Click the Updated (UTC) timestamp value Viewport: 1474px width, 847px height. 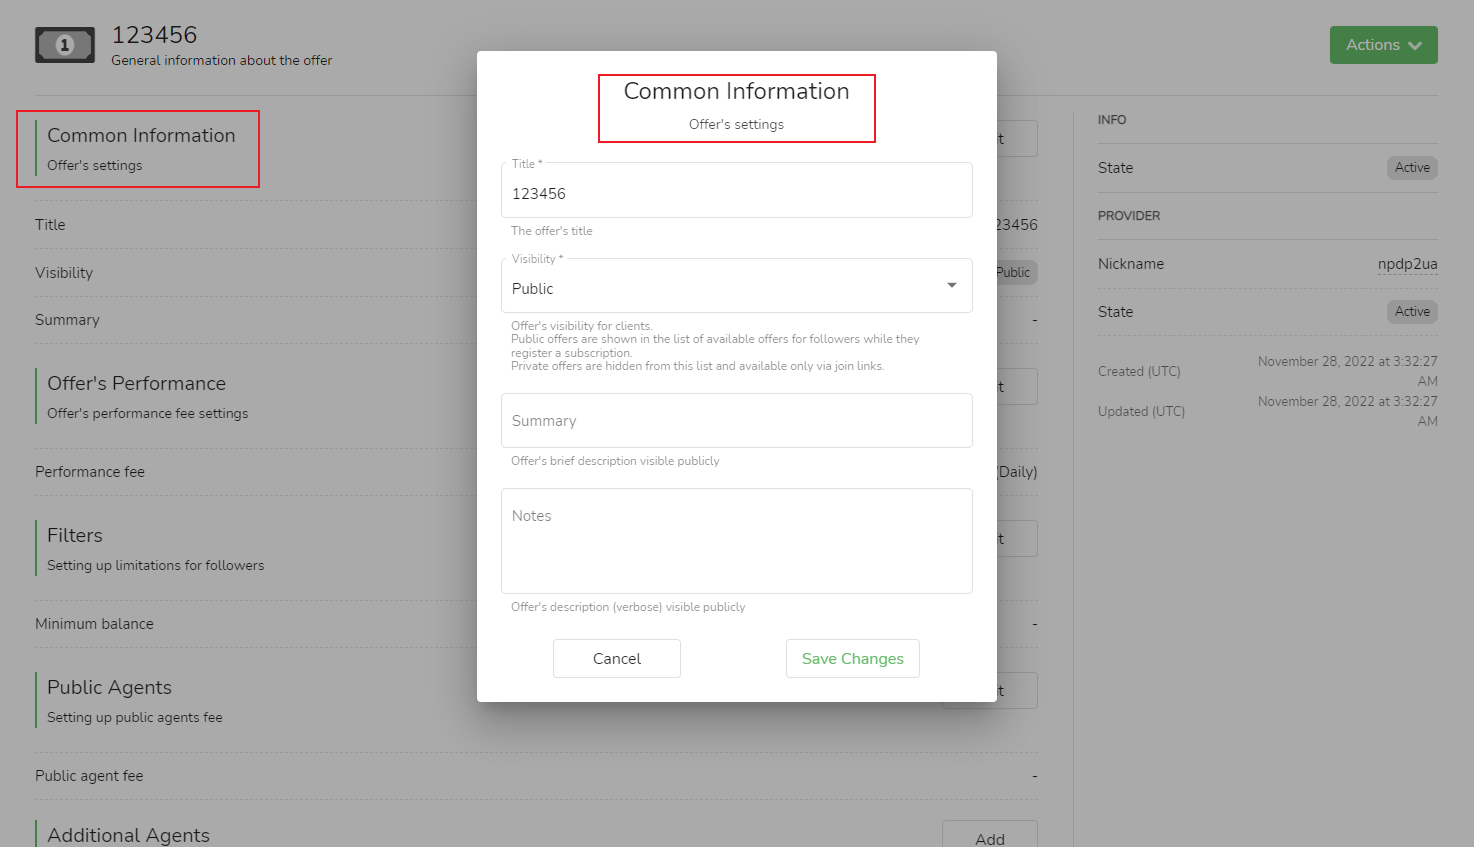(1347, 411)
